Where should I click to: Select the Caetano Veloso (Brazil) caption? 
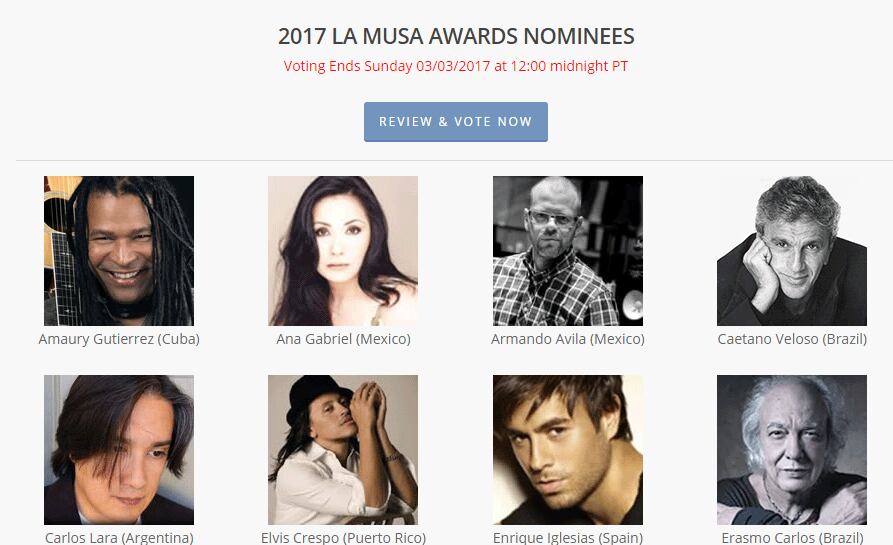point(792,339)
